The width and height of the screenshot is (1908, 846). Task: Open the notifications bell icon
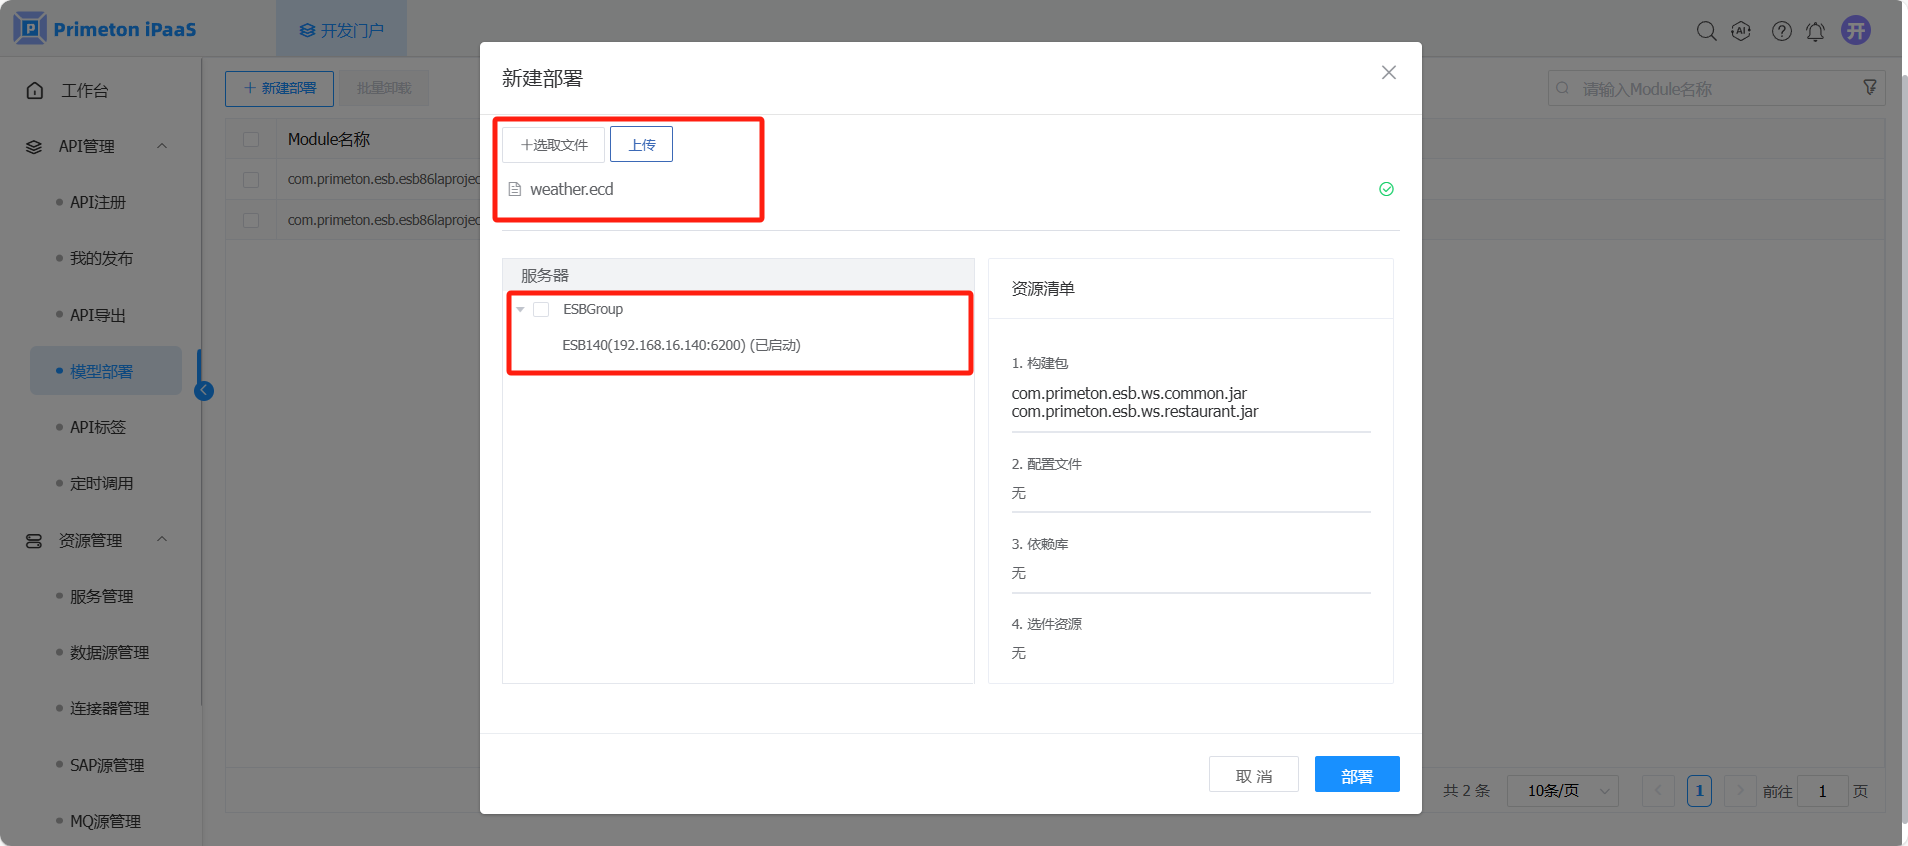click(1815, 31)
